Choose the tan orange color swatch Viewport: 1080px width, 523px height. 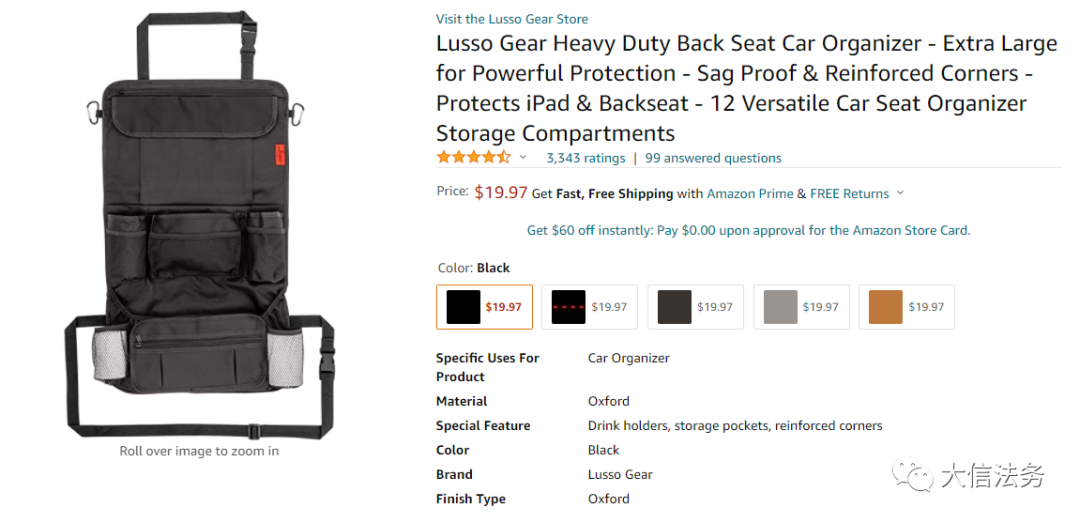click(x=906, y=307)
